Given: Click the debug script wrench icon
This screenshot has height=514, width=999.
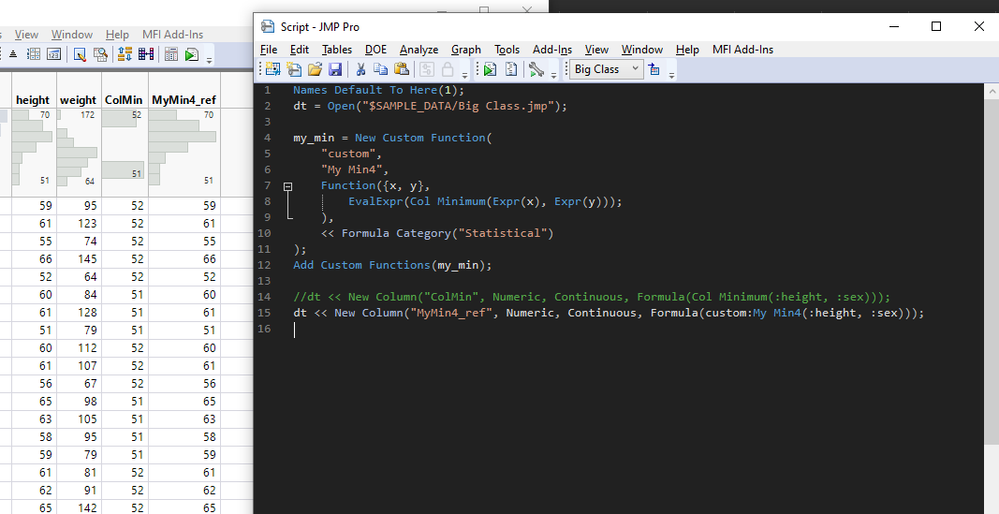Looking at the screenshot, I should [536, 69].
